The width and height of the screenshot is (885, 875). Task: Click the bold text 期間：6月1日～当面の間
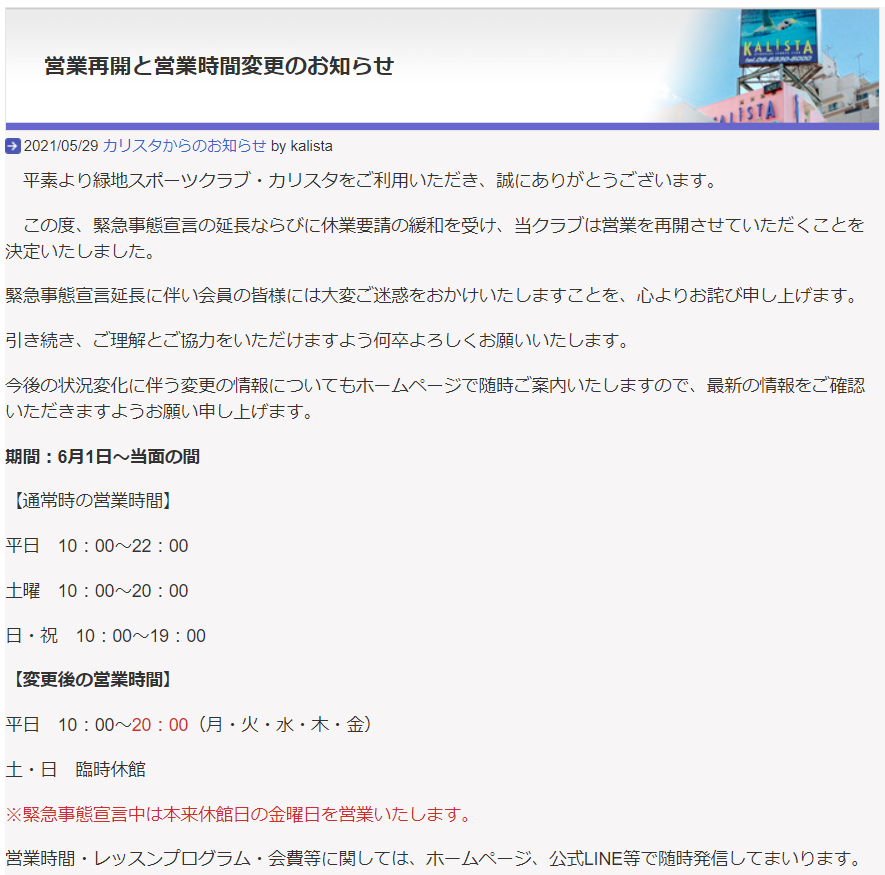pyautogui.click(x=103, y=457)
